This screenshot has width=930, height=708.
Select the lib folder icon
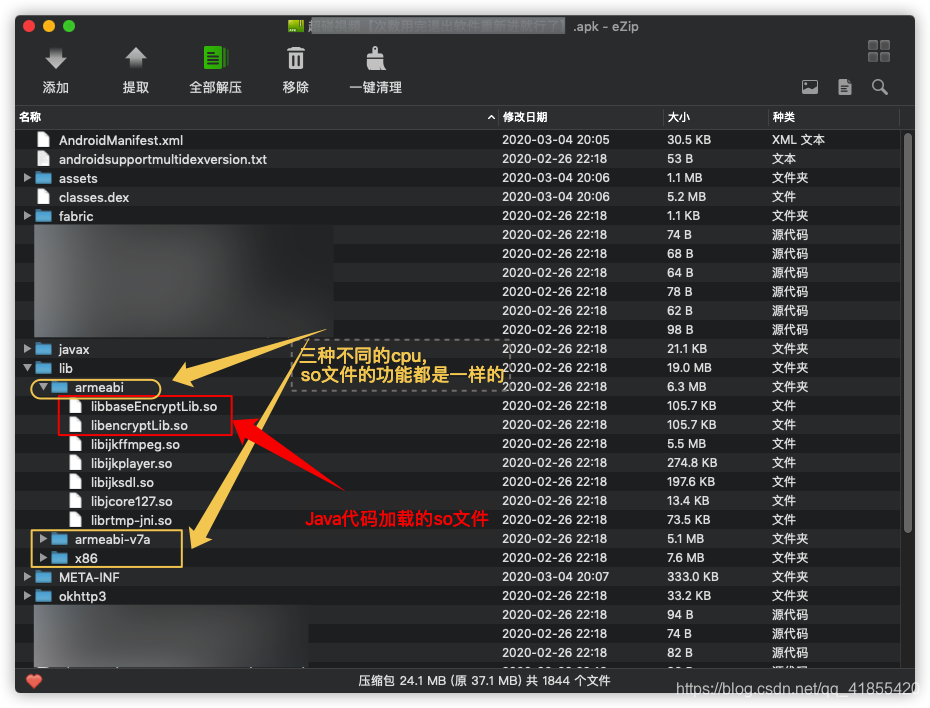tap(43, 368)
